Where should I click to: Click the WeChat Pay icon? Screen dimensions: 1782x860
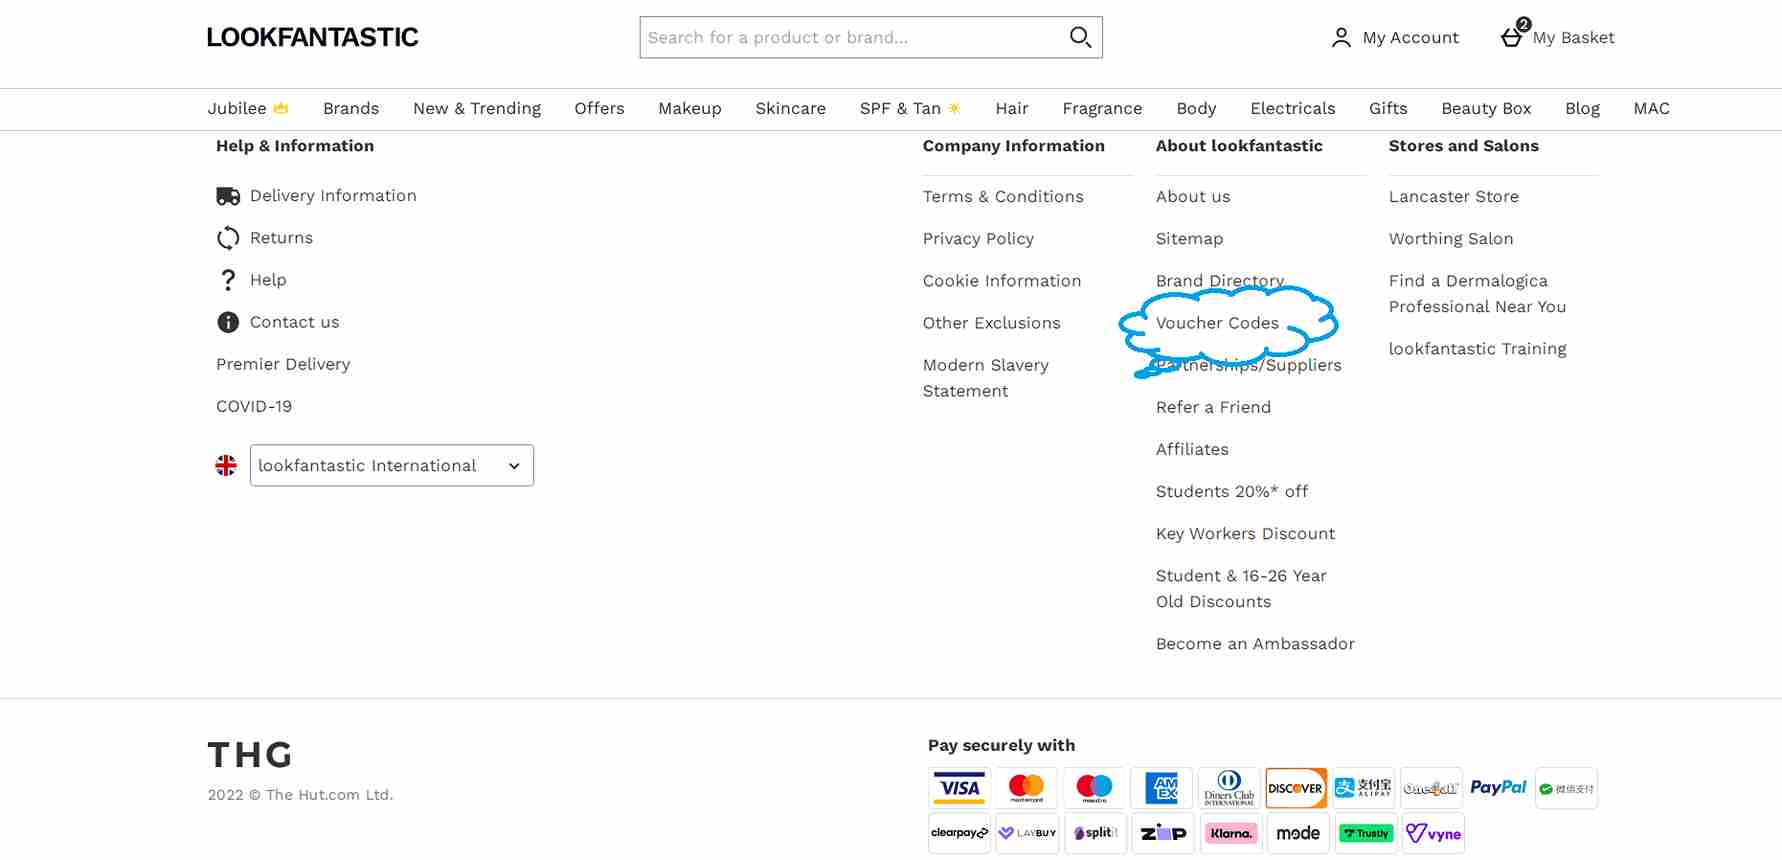tap(1566, 788)
